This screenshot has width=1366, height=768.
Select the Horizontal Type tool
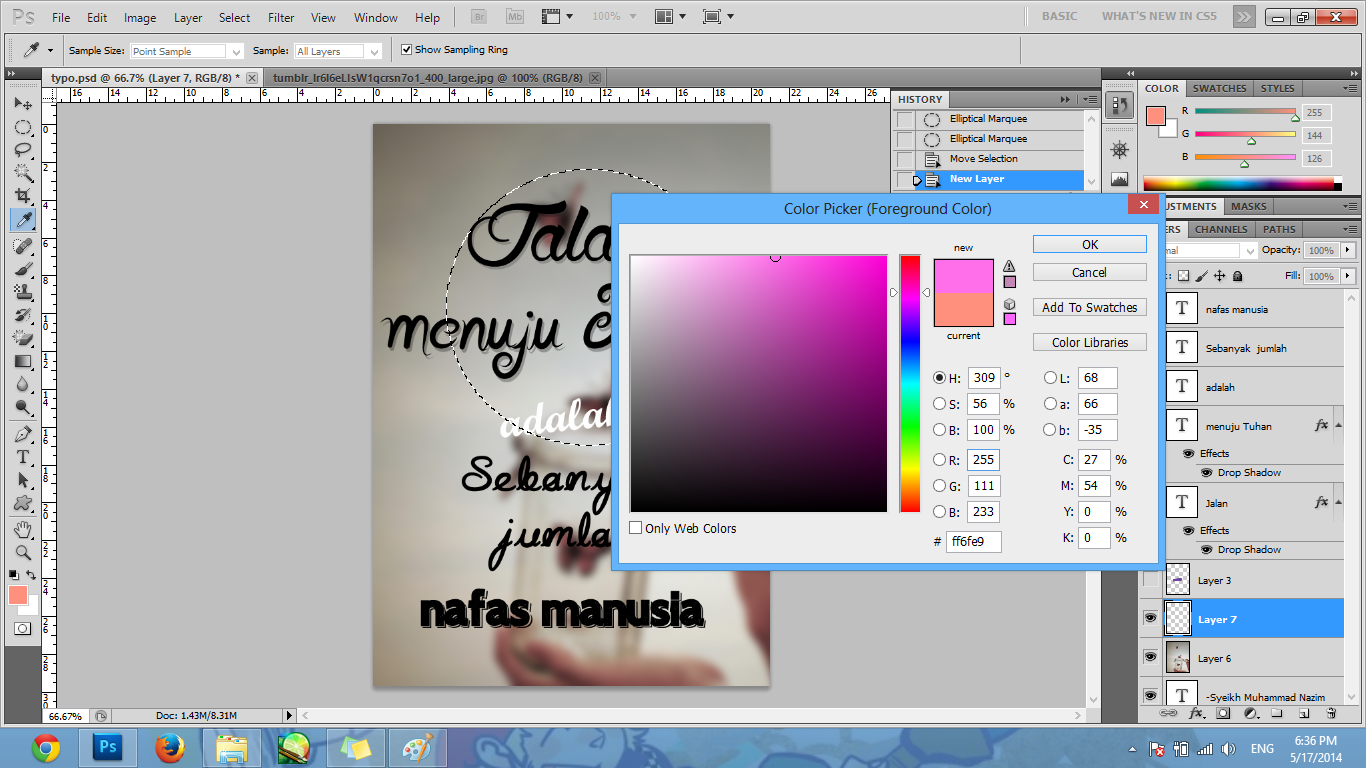point(22,457)
